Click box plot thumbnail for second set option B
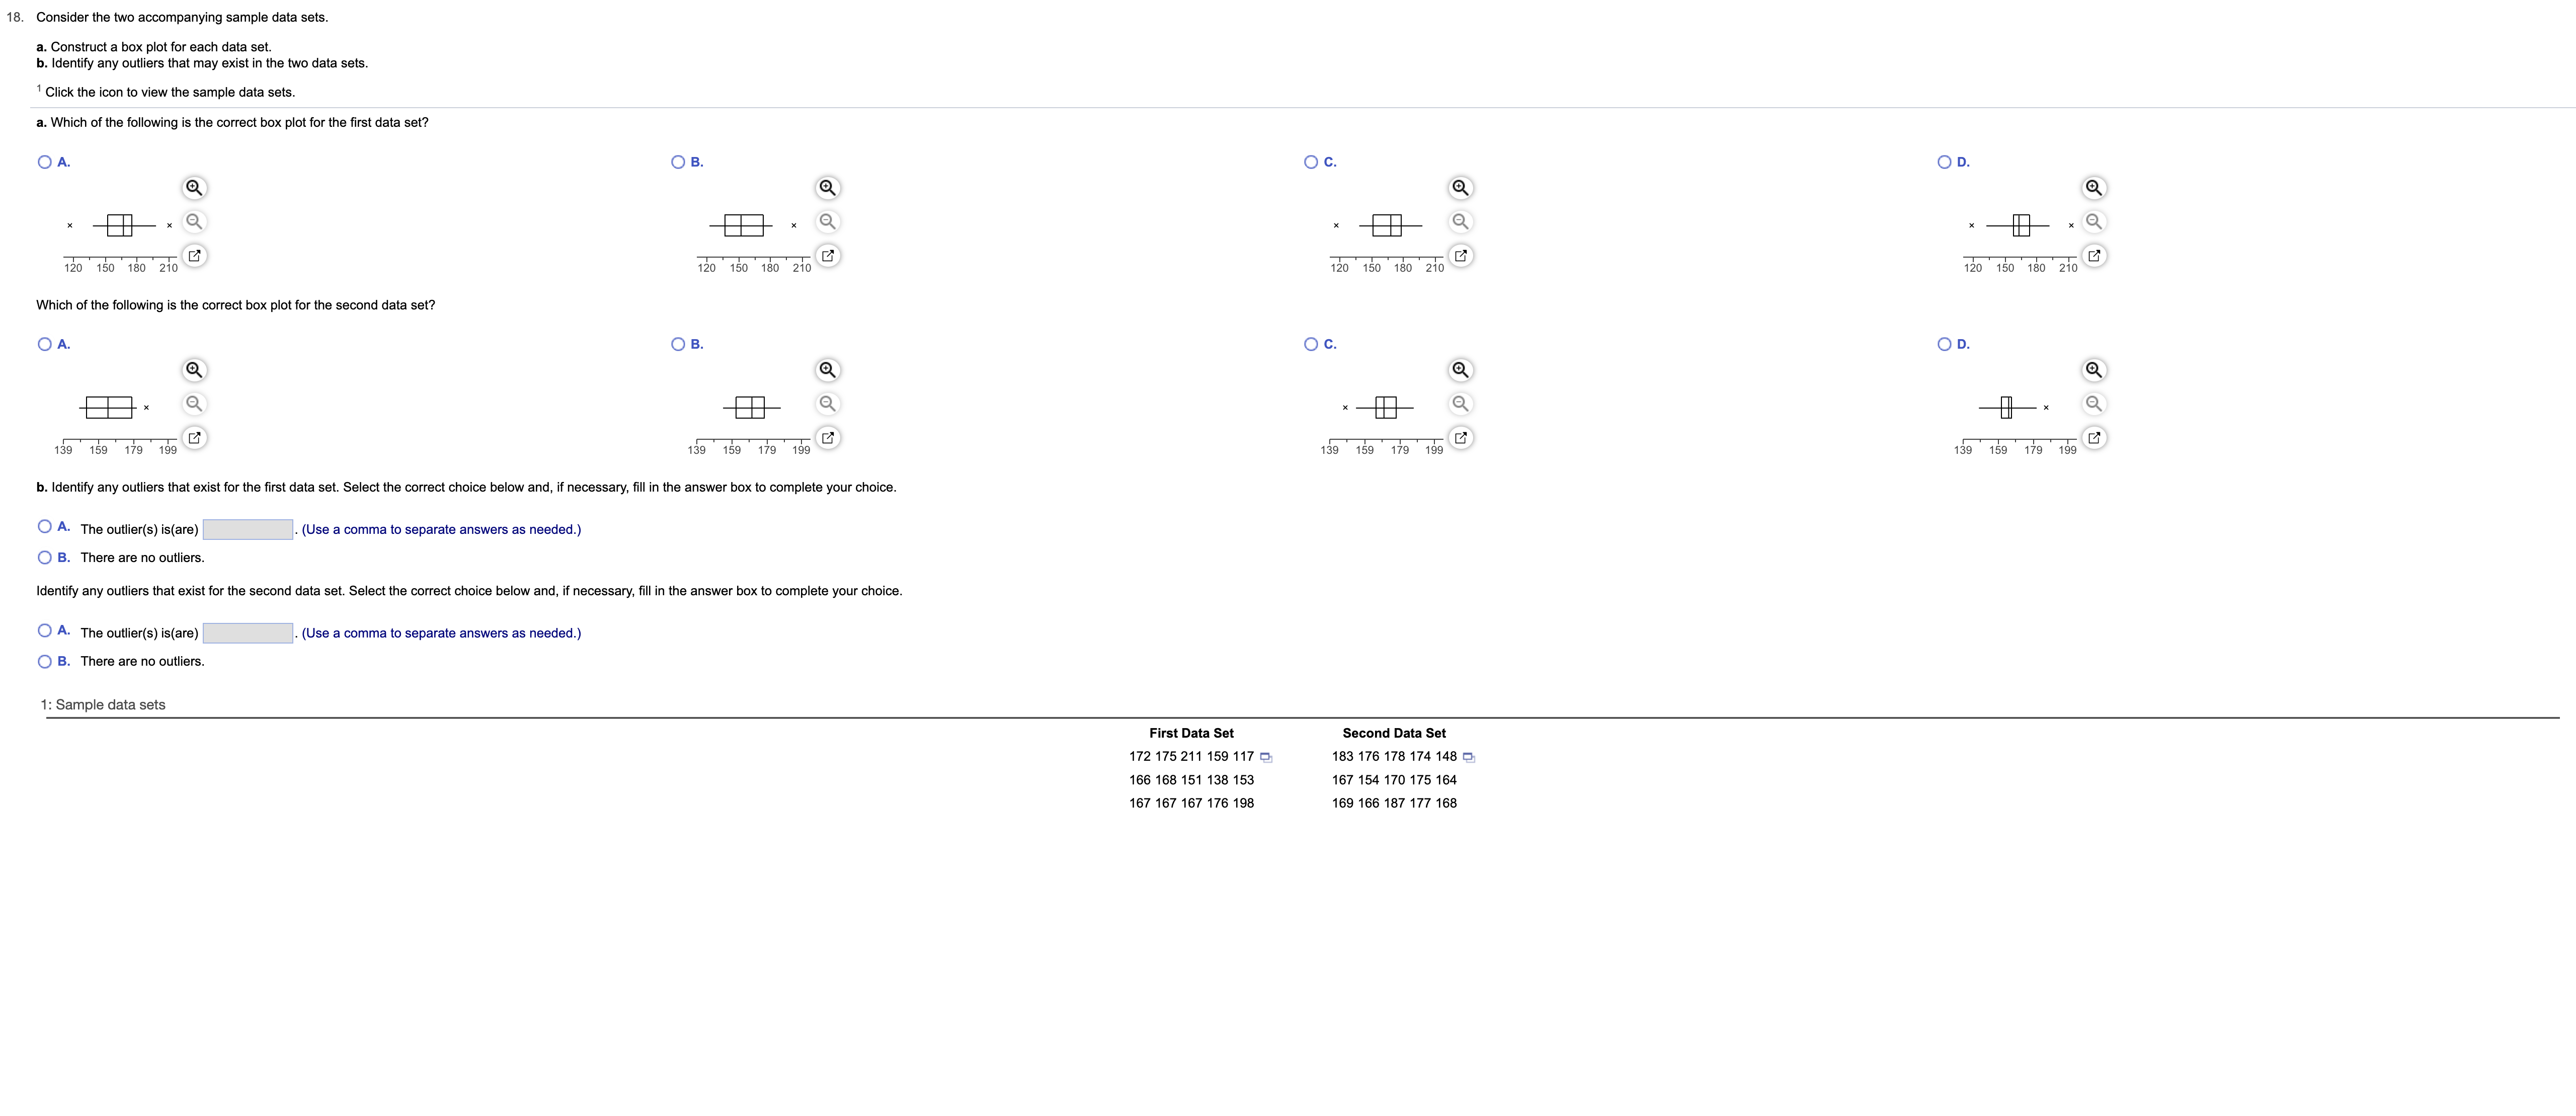 tap(751, 408)
